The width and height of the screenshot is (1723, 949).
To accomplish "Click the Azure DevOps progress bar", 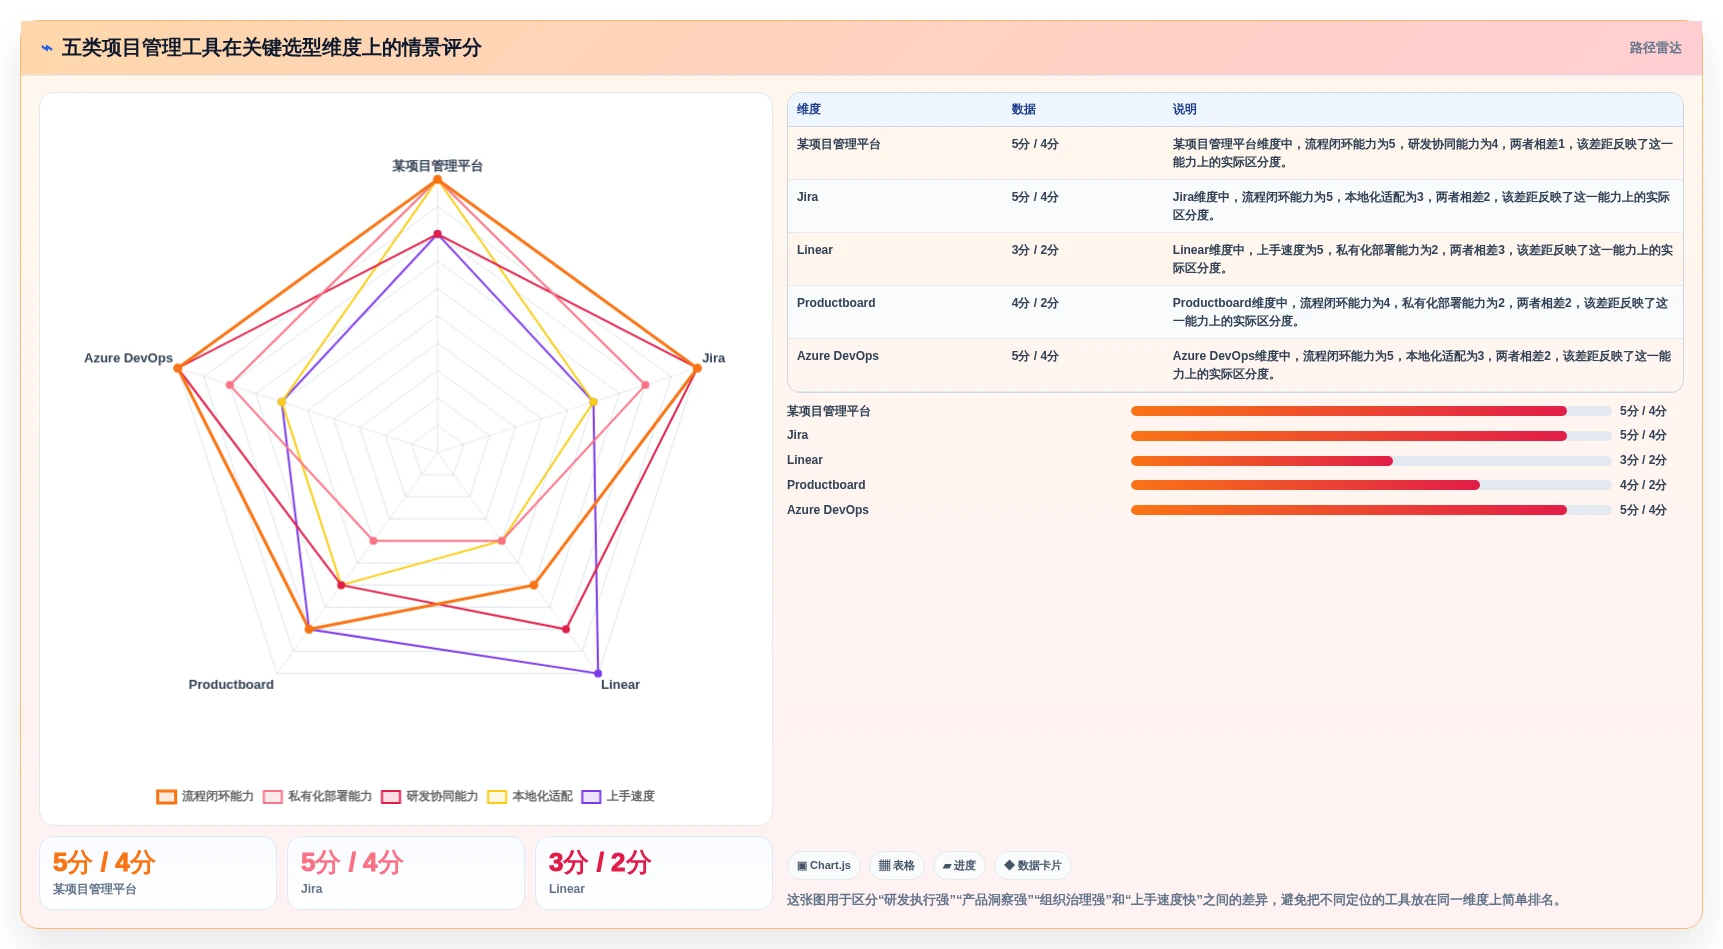I will 1371,510.
